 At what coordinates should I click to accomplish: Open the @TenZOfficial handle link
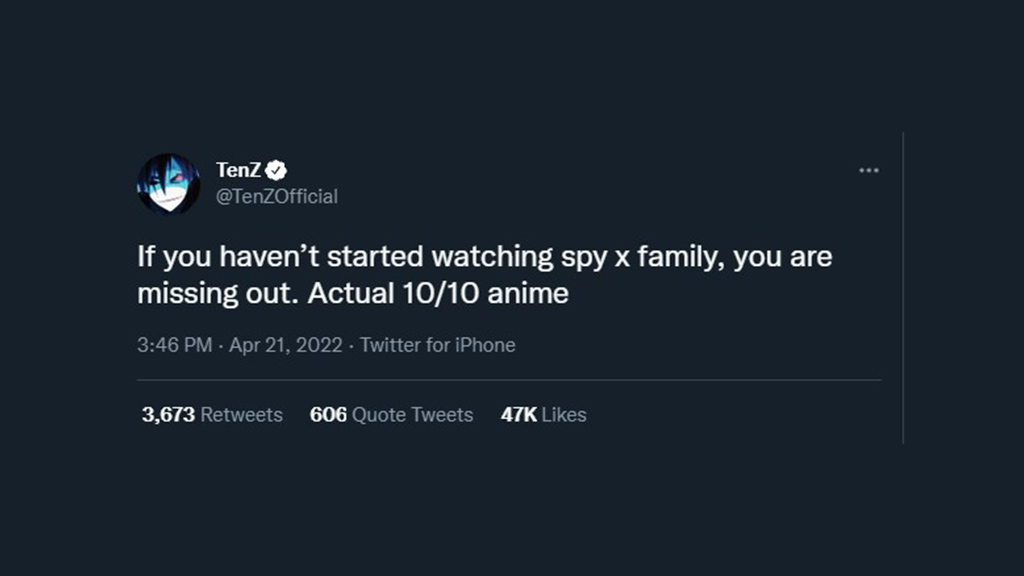coord(277,196)
